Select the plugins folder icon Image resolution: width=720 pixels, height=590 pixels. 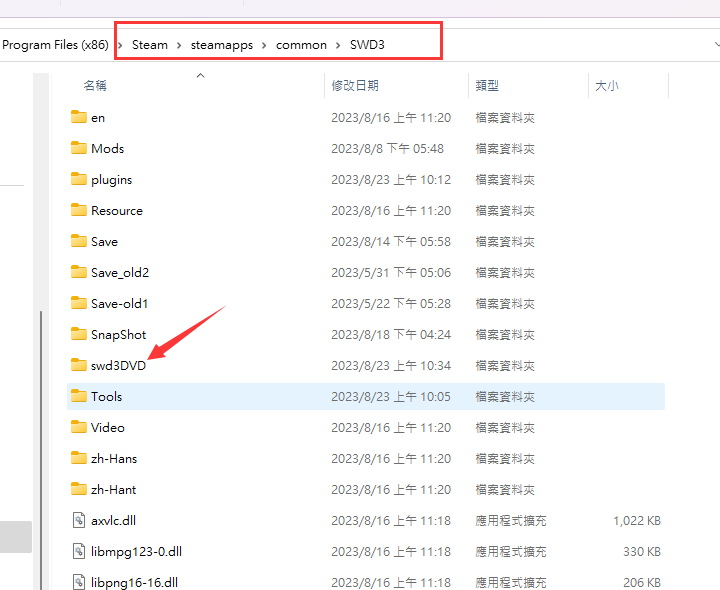click(79, 180)
